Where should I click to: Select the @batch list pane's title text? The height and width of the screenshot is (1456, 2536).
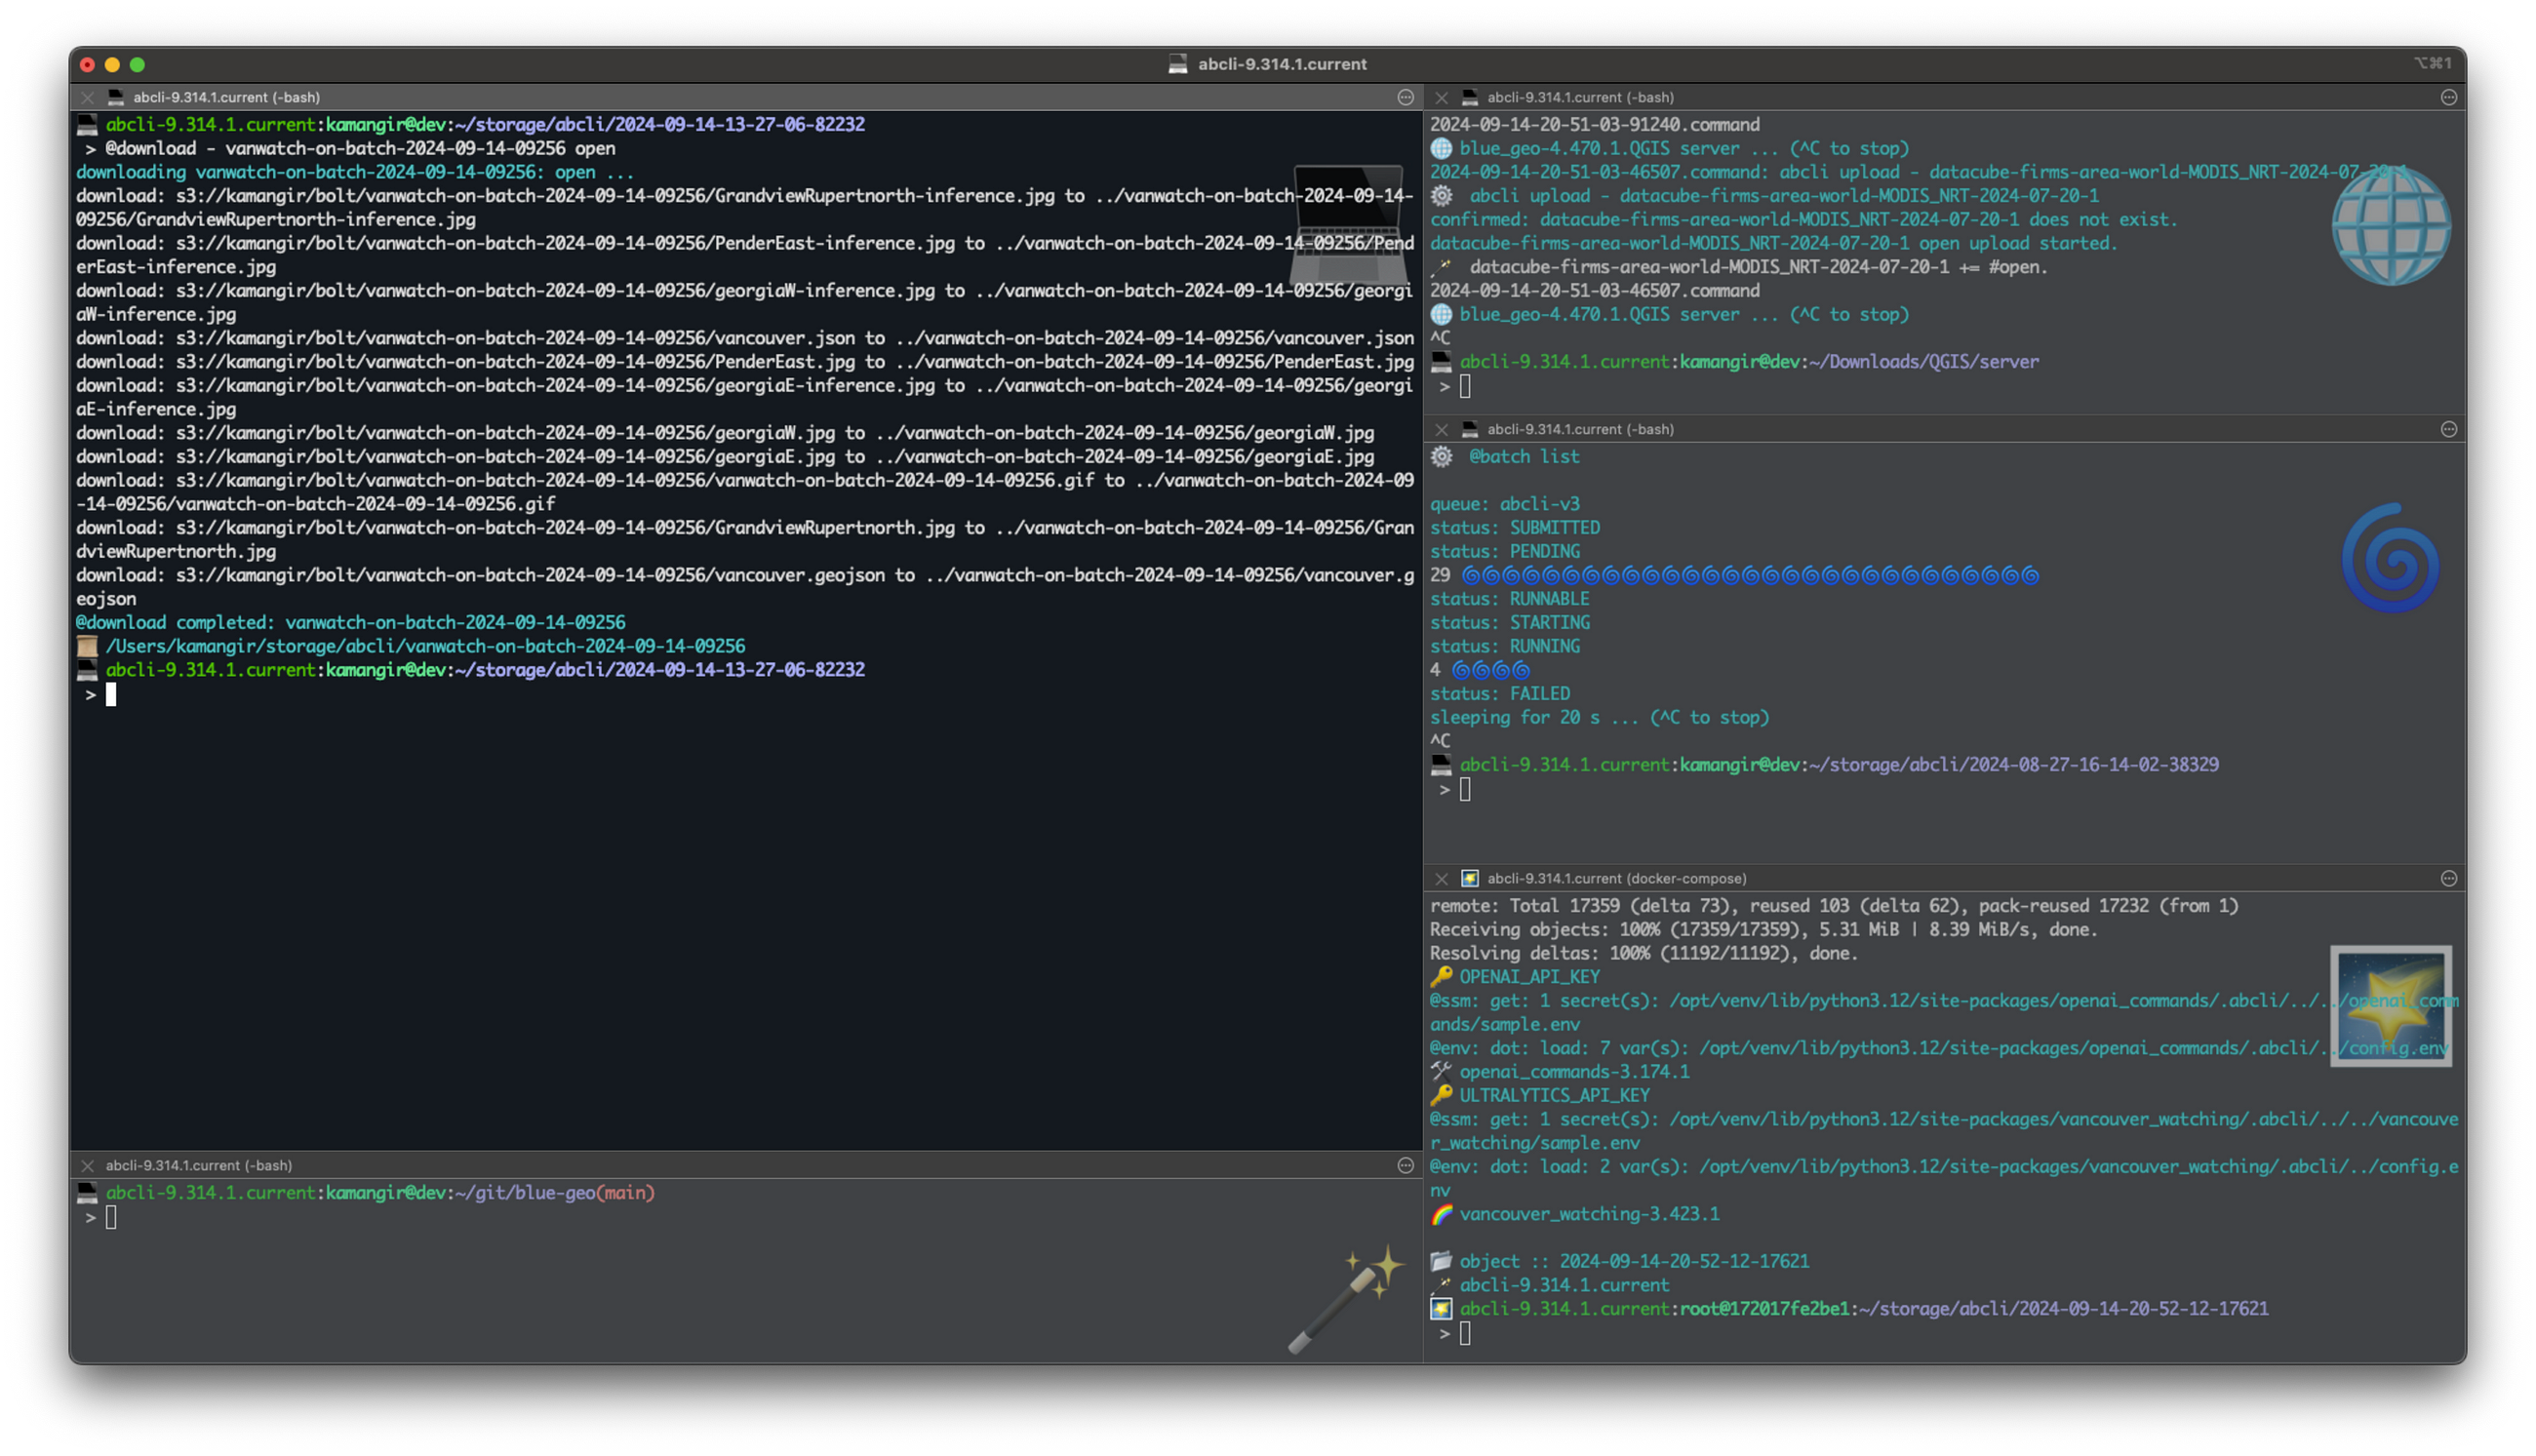point(1580,429)
